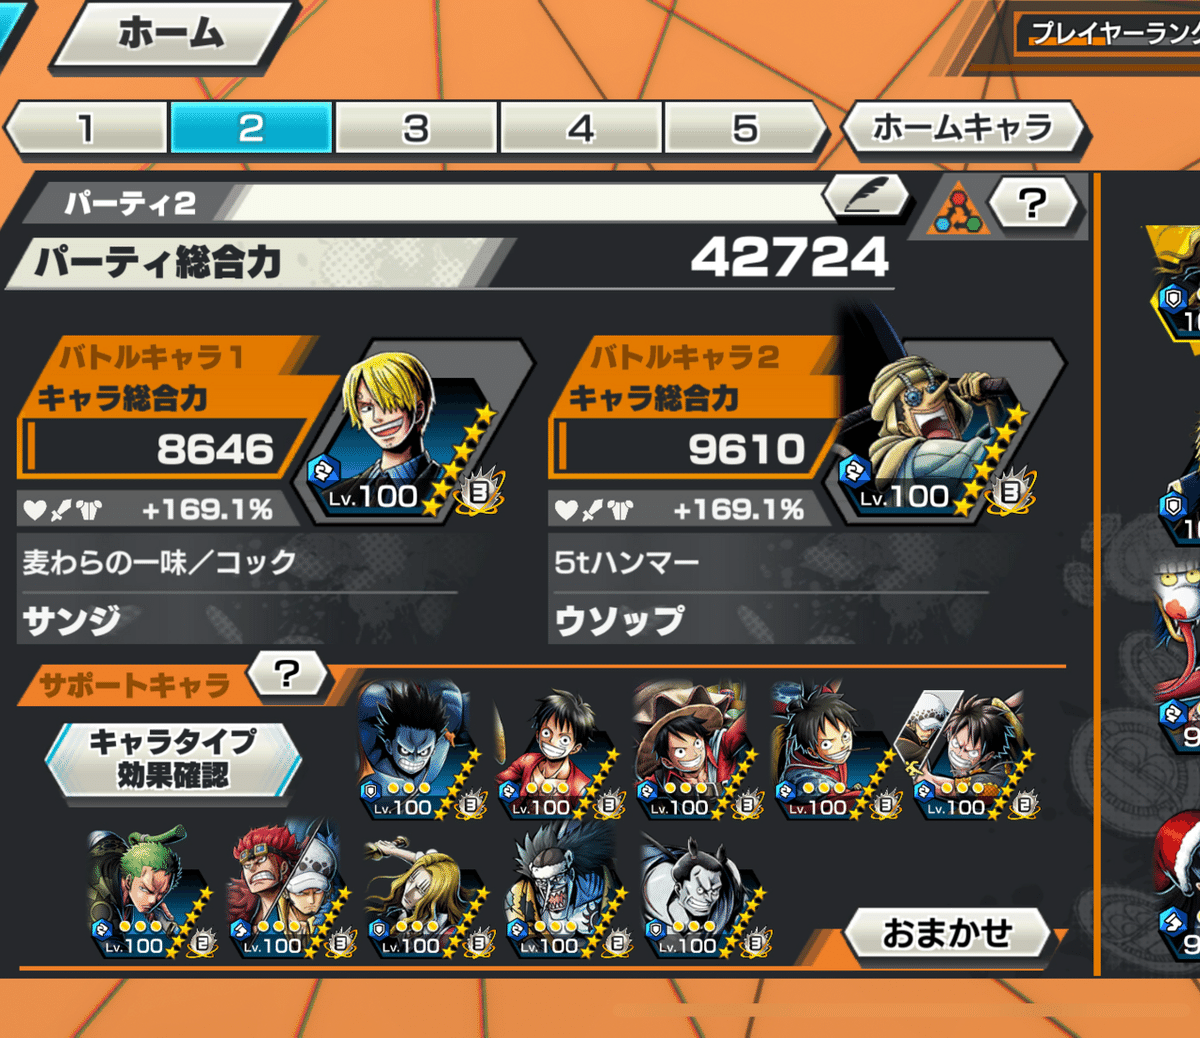Tap the Gear Fourth Luffy support icon
This screenshot has width=1200, height=1038.
(x=422, y=750)
